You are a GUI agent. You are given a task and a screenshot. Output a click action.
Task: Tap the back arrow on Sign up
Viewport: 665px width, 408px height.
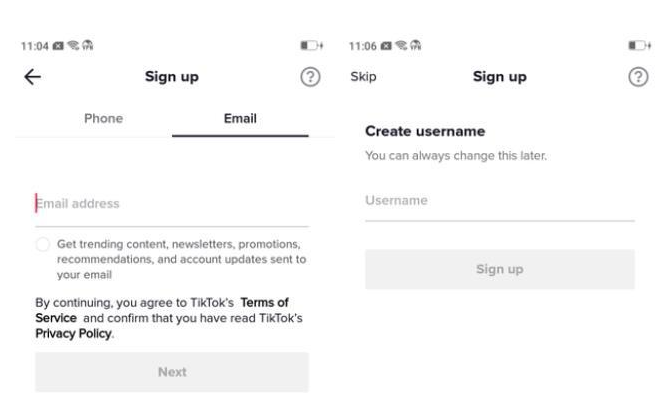click(32, 78)
